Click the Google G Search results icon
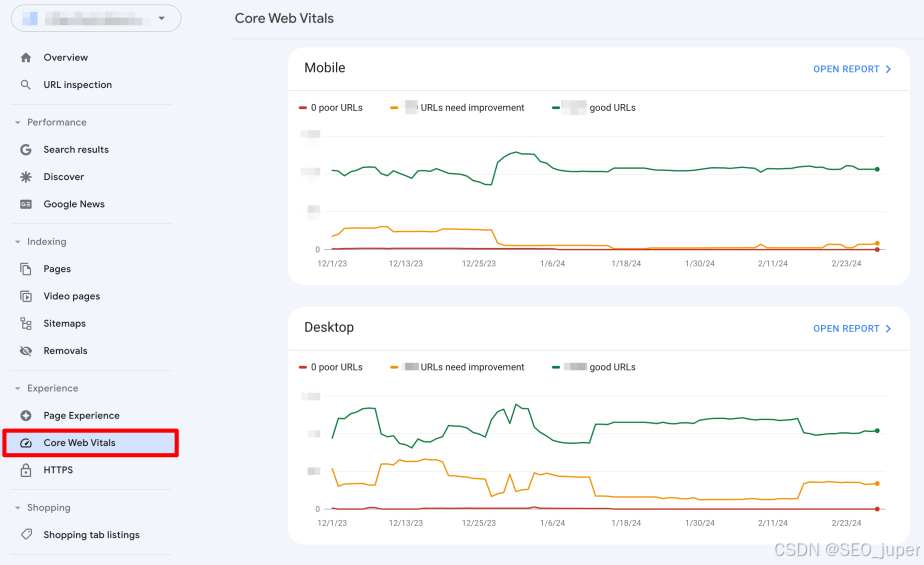The image size is (924, 565). coord(25,150)
